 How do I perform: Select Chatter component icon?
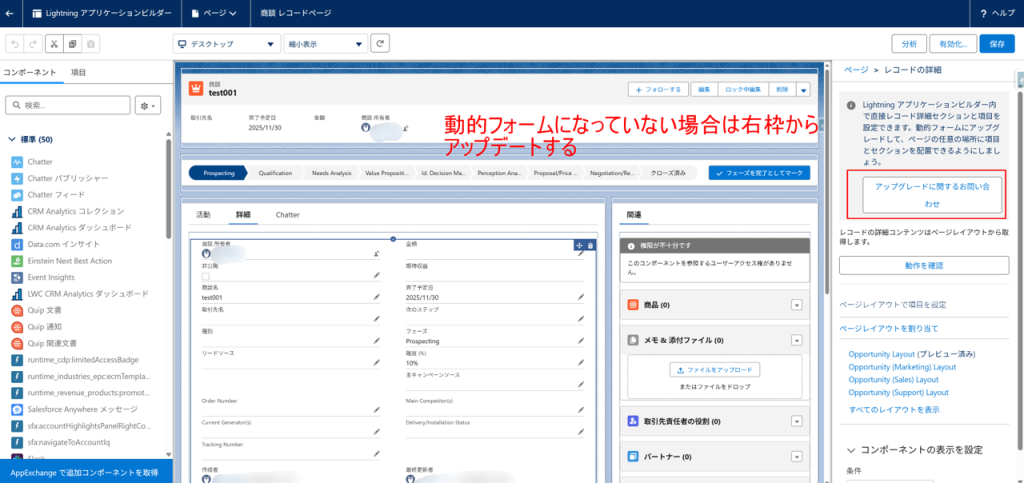(x=17, y=162)
